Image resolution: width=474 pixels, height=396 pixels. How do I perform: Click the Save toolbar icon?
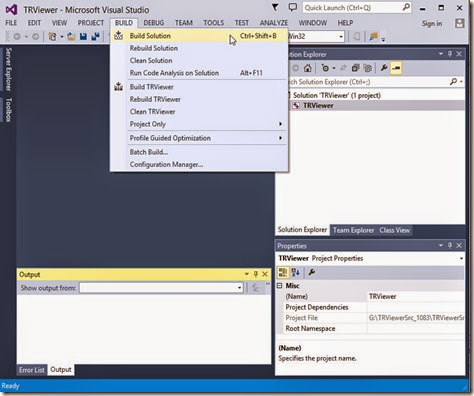click(x=83, y=36)
